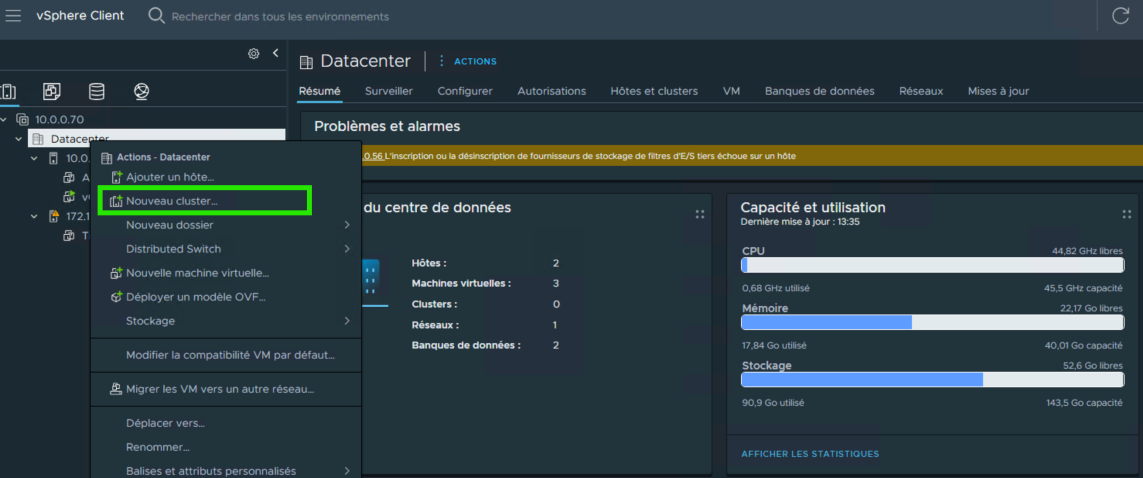
Task: Select Ajouter un hôte menu entry
Action: [x=169, y=177]
